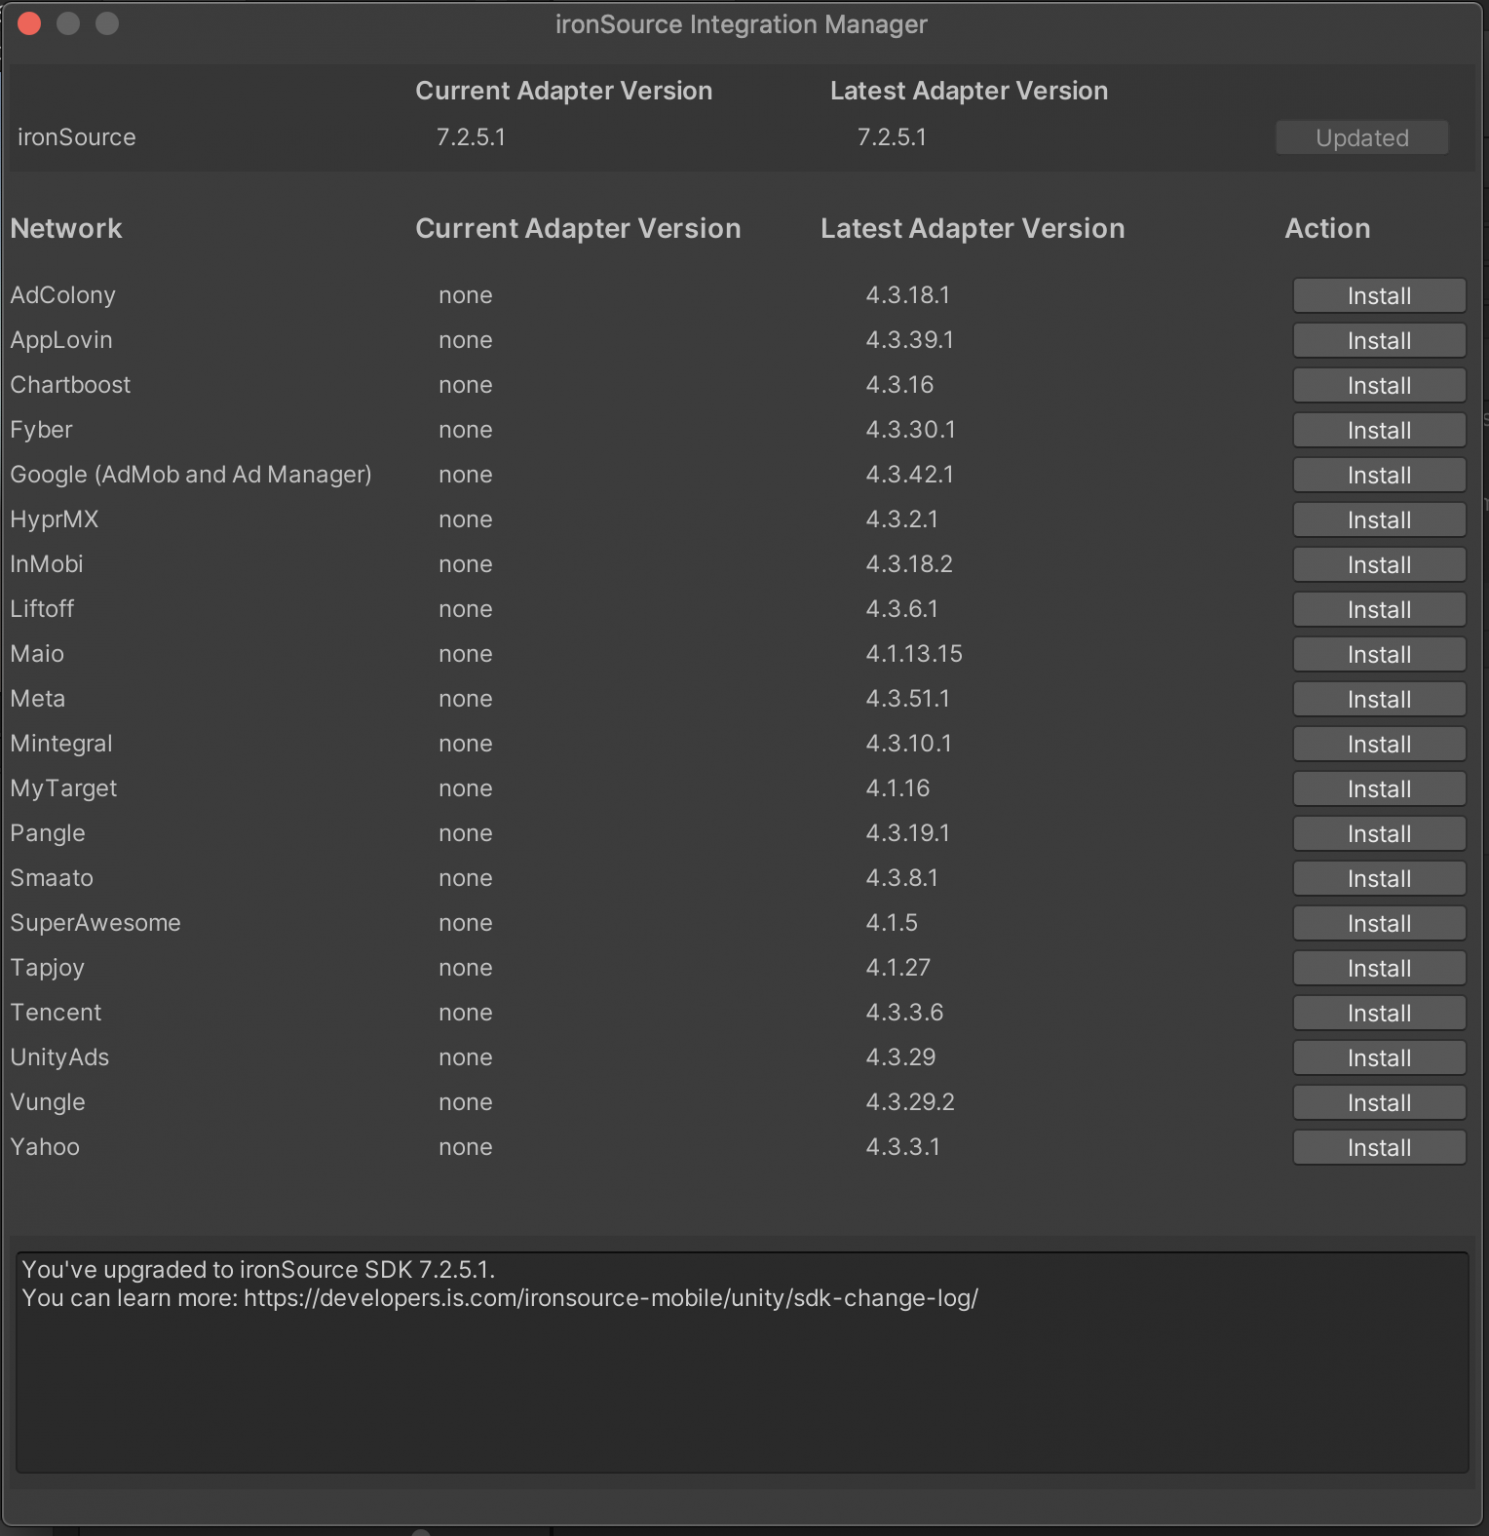Install the UnityAds adapter

pos(1378,1058)
